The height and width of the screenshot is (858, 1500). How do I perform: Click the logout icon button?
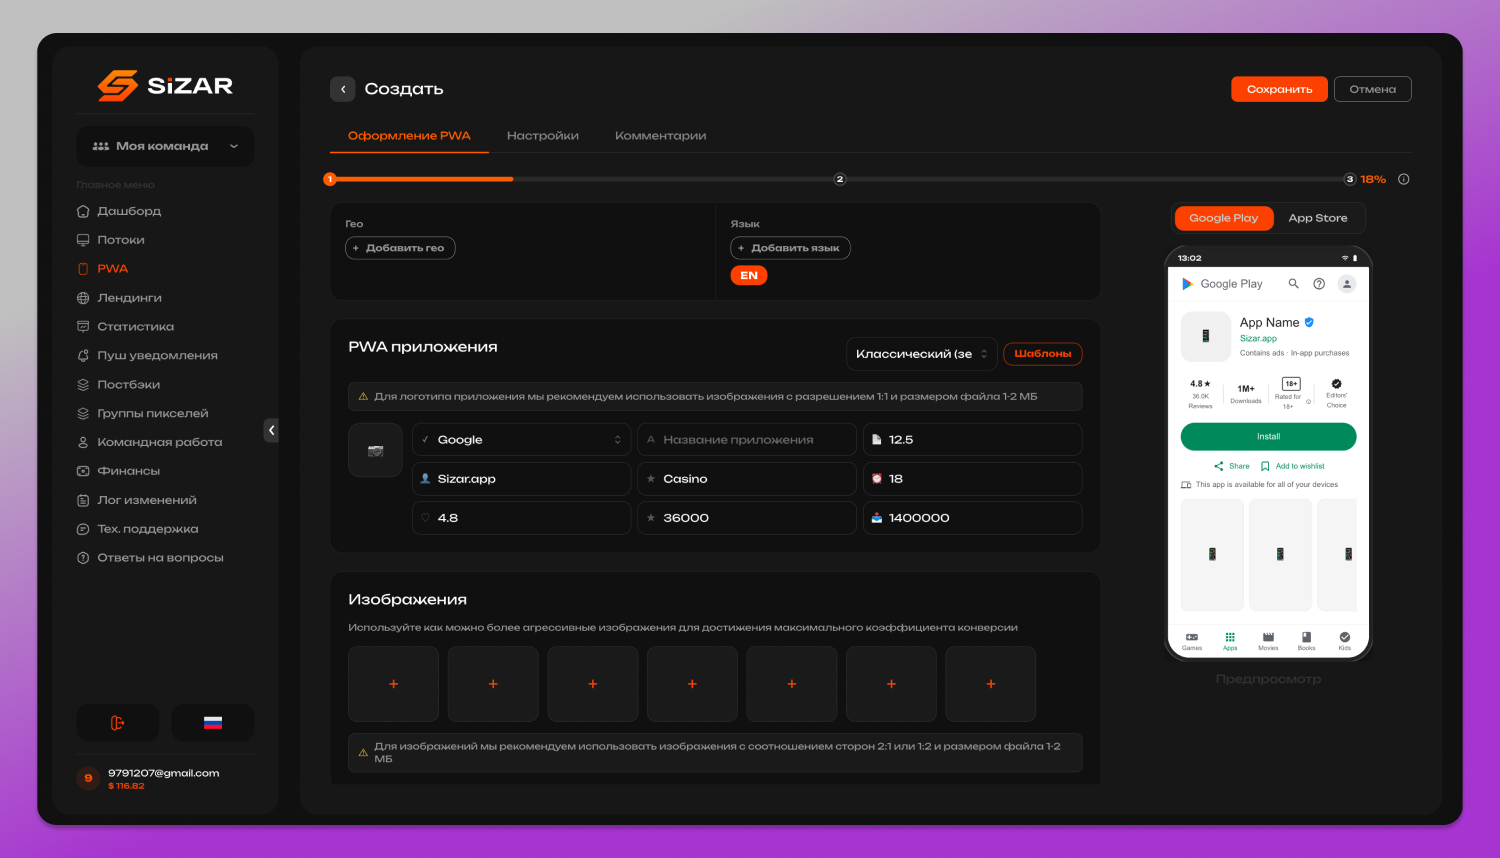(x=118, y=723)
